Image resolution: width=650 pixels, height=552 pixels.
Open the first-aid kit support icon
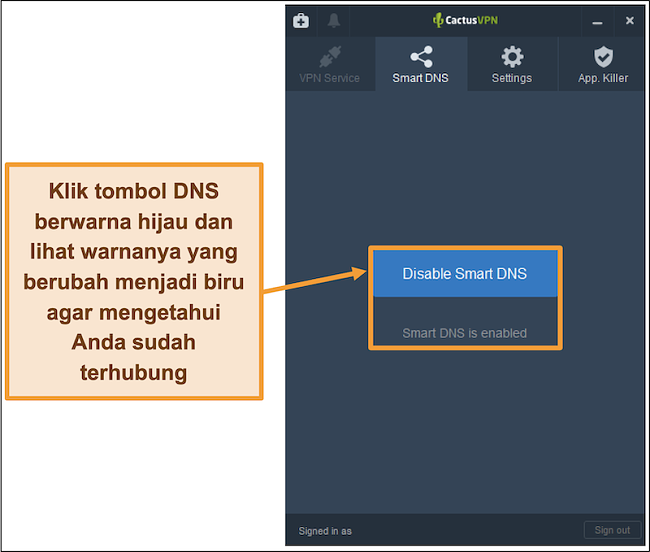(x=301, y=20)
